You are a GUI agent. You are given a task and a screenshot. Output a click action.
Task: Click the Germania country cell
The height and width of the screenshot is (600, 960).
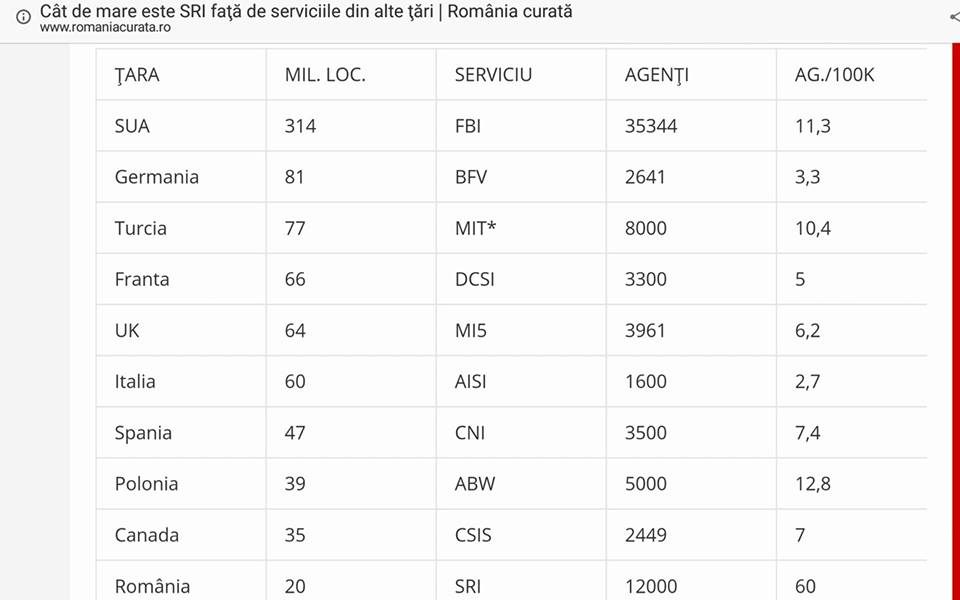tap(157, 177)
